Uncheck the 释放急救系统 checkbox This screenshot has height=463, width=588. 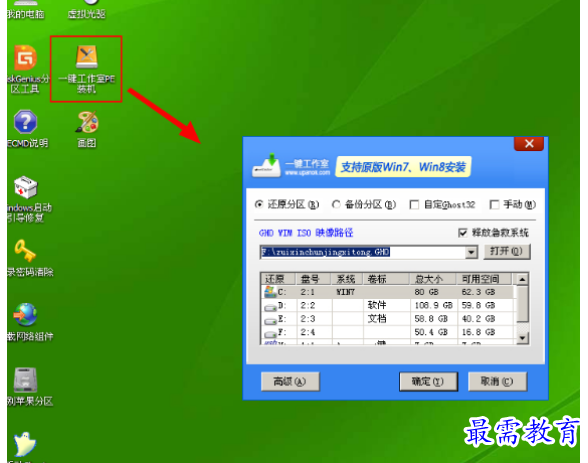[463, 233]
